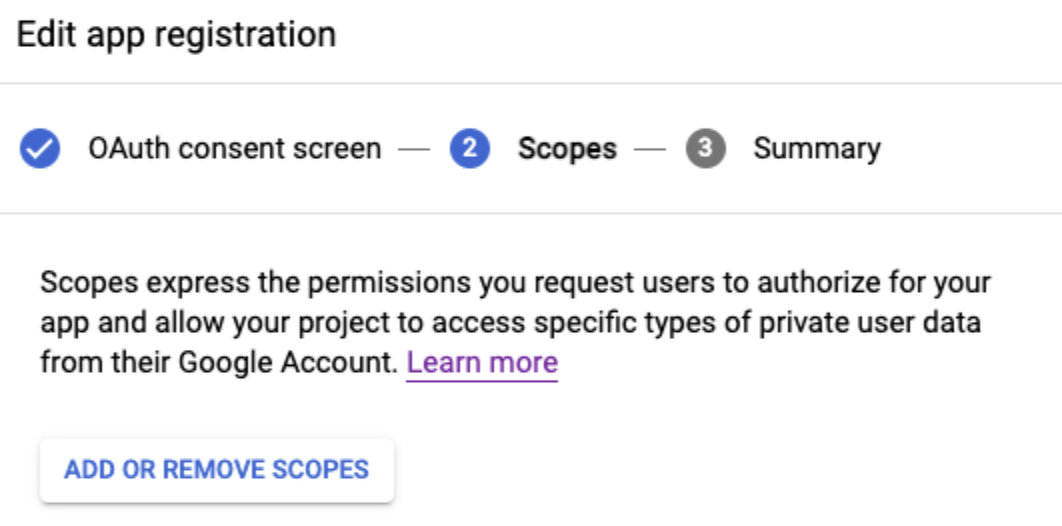Click connector line between Scopes and Summary
1062x526 pixels.
(x=650, y=149)
